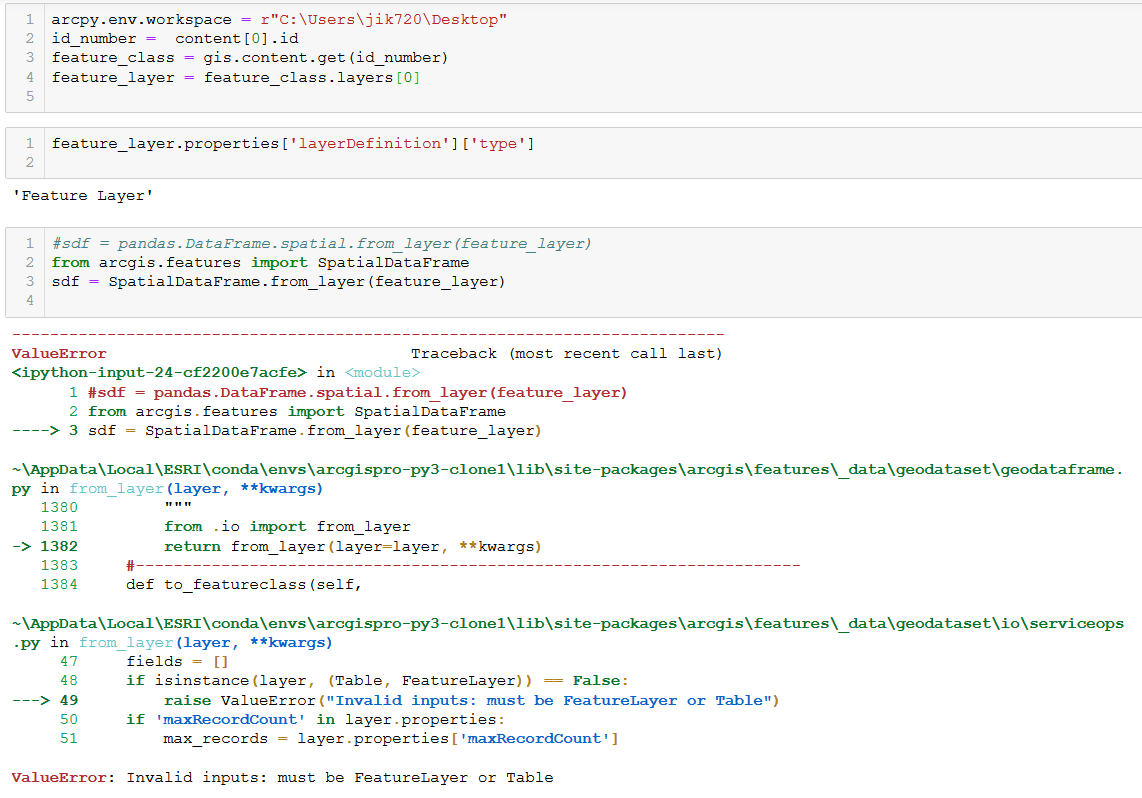This screenshot has height=798, width=1142.
Task: Click the arcpy.env.workspace line in first cell
Action: [x=279, y=20]
